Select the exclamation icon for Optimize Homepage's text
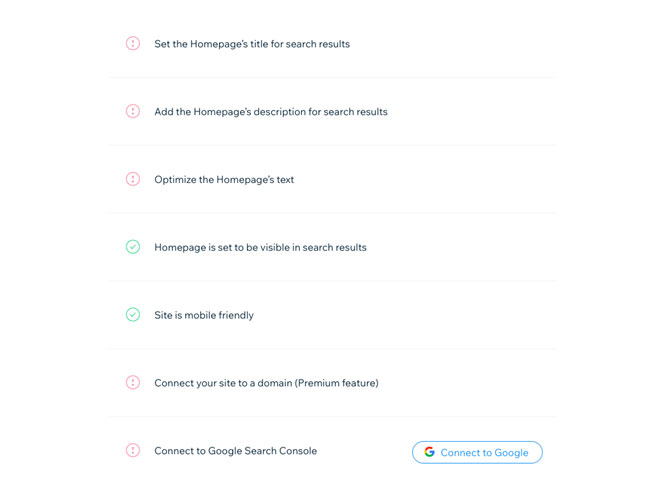 pyautogui.click(x=133, y=179)
